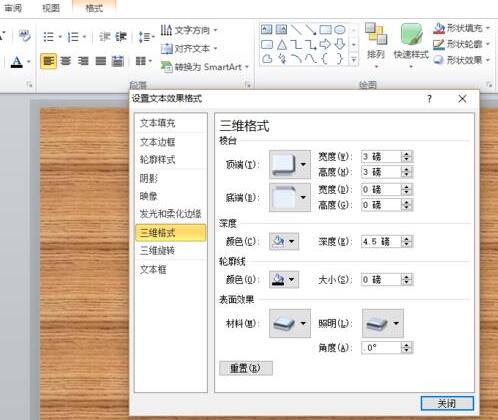Select the curve shape
The height and width of the screenshot is (420, 498).
[311, 59]
